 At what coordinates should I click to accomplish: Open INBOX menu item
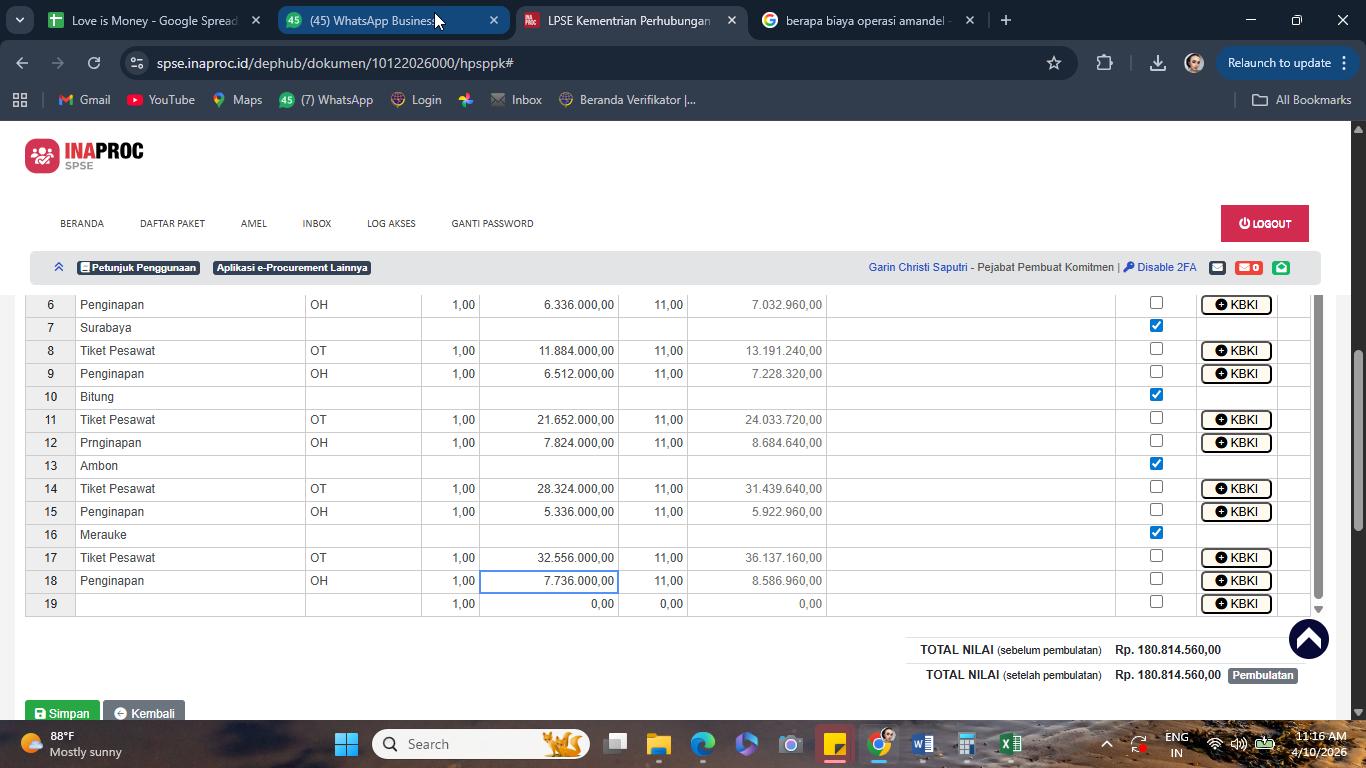[317, 223]
